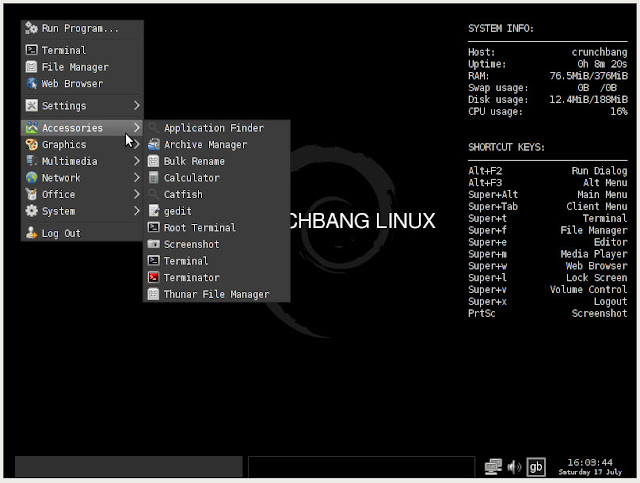This screenshot has width=640, height=483.
Task: Start Bulk Rename from Accessories
Action: point(217,161)
